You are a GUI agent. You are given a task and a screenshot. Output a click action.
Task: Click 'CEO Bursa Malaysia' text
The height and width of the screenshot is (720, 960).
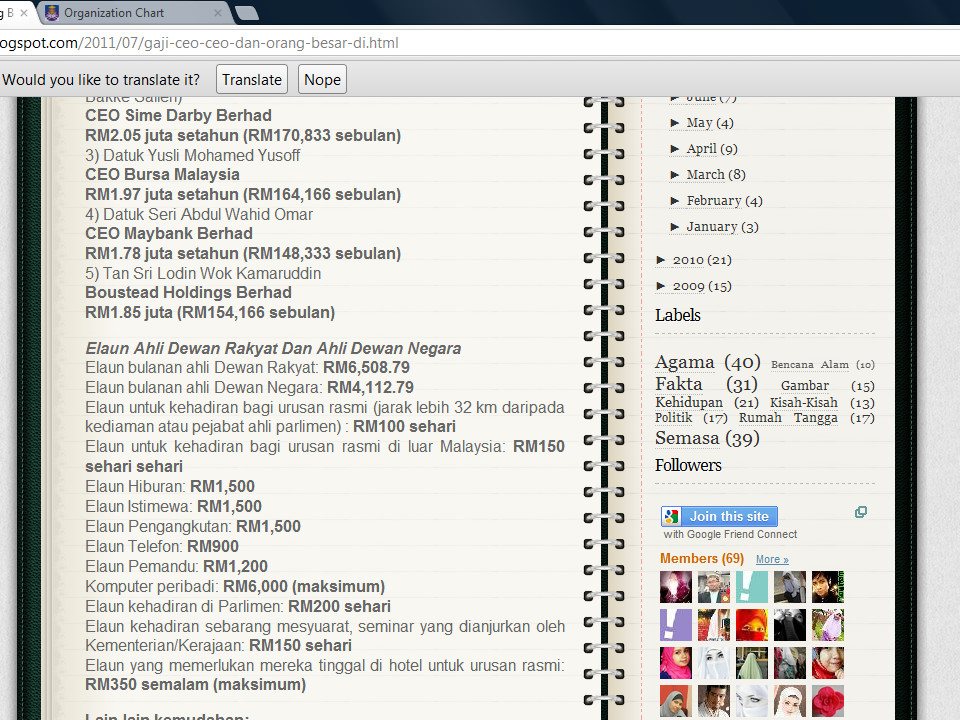[162, 174]
